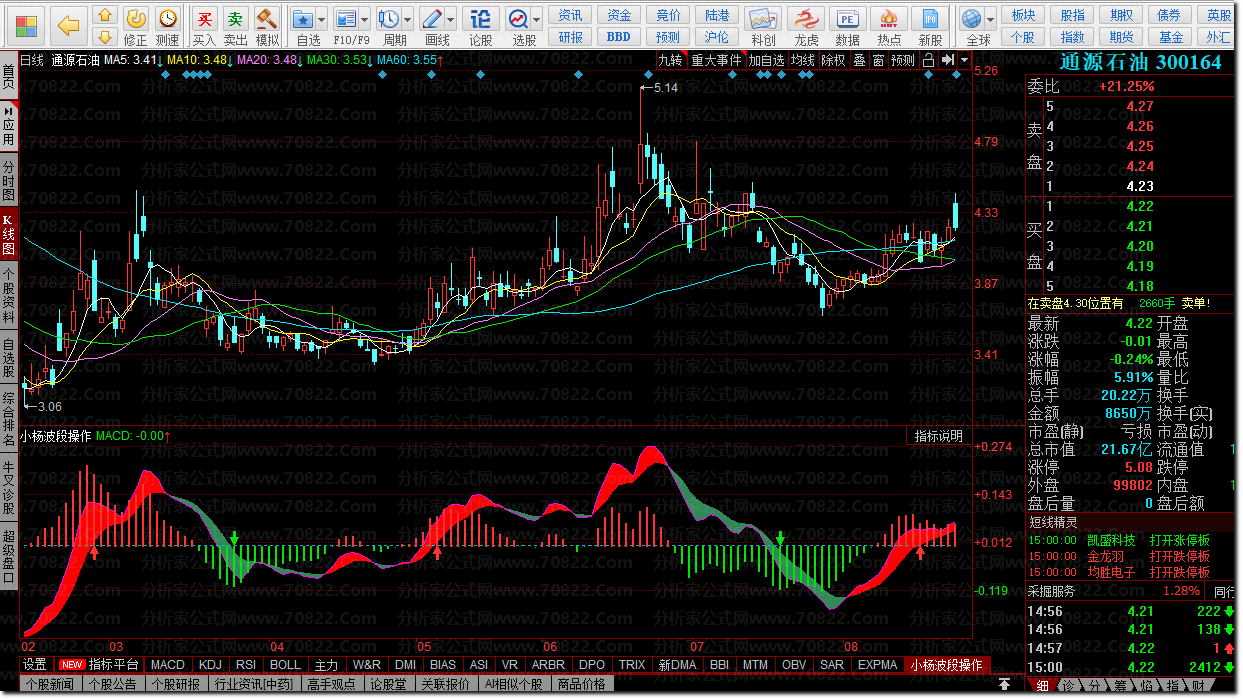
Task: Open the 自选 favorites folder icon
Action: pos(304,18)
